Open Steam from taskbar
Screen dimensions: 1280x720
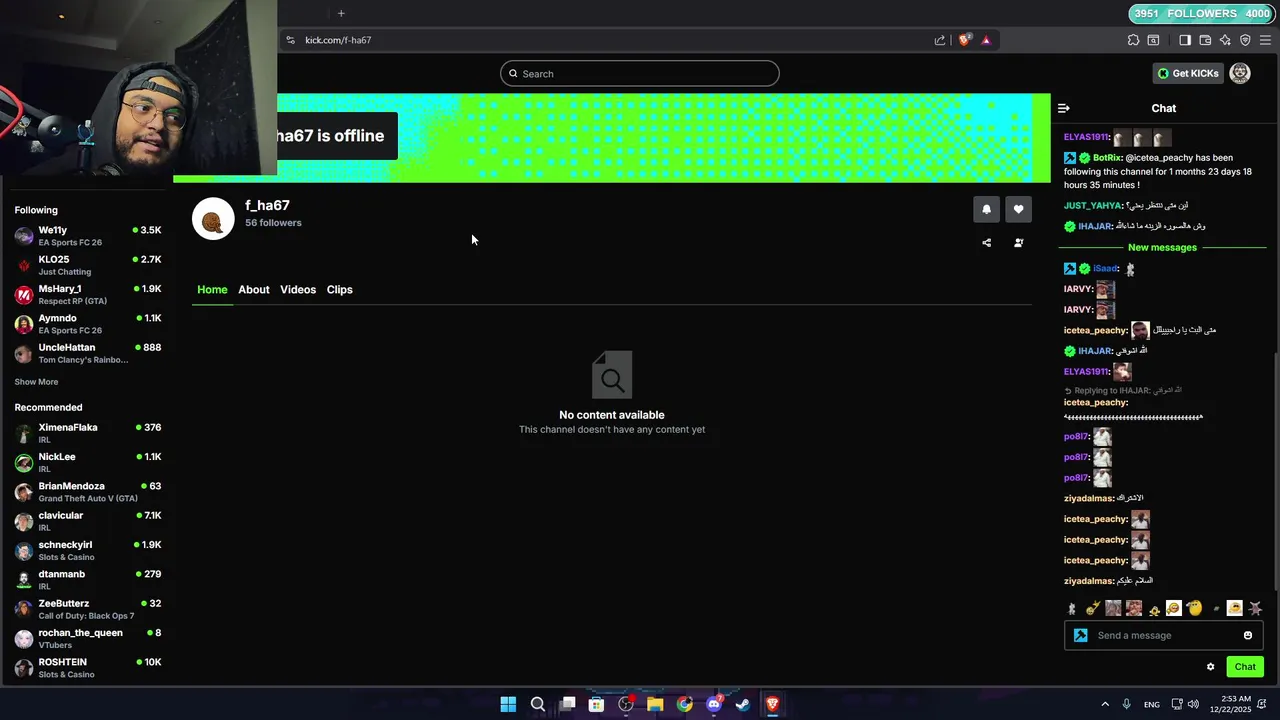point(743,704)
